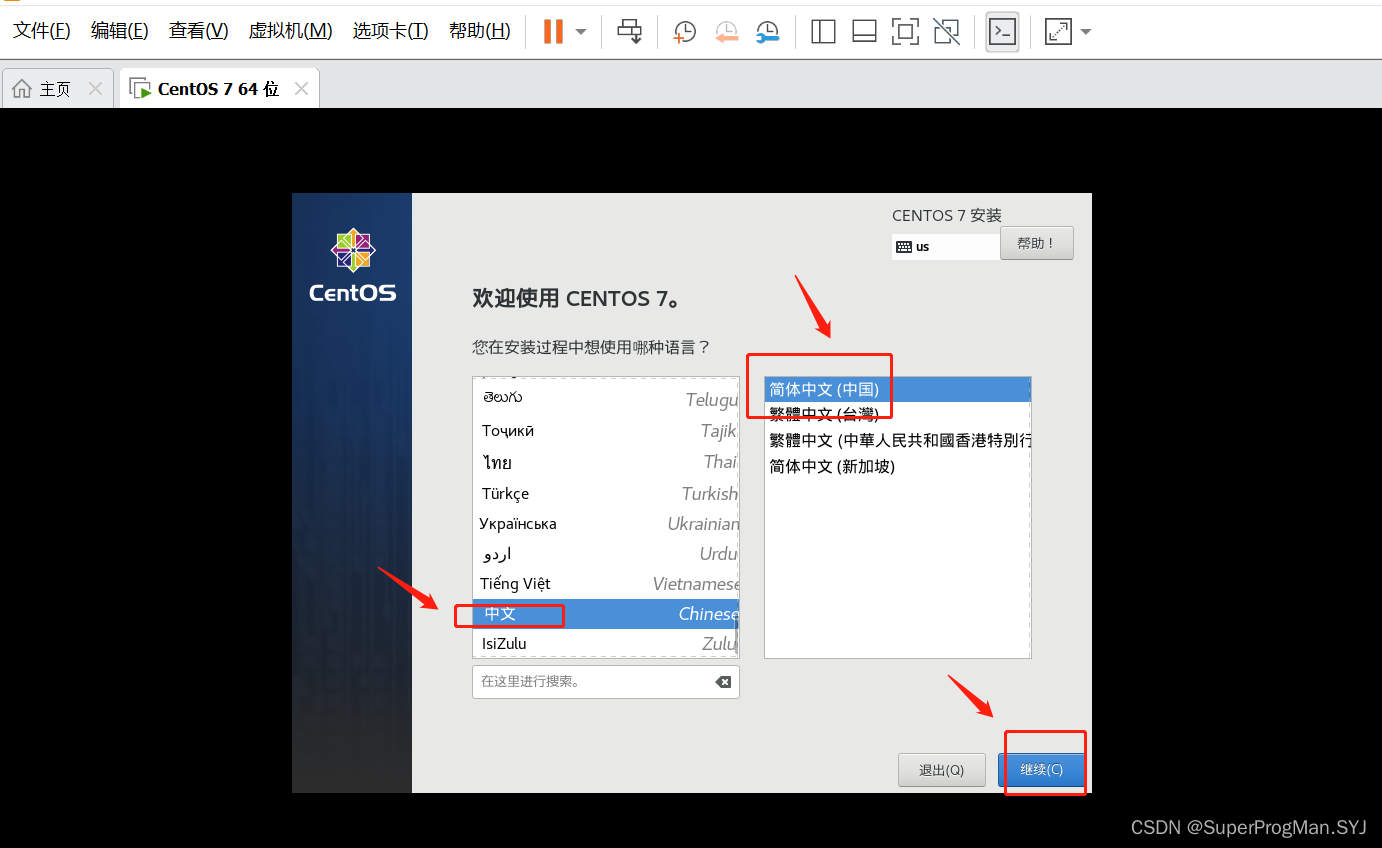
Task: Toggle the library sidebar panel icon
Action: 823,32
